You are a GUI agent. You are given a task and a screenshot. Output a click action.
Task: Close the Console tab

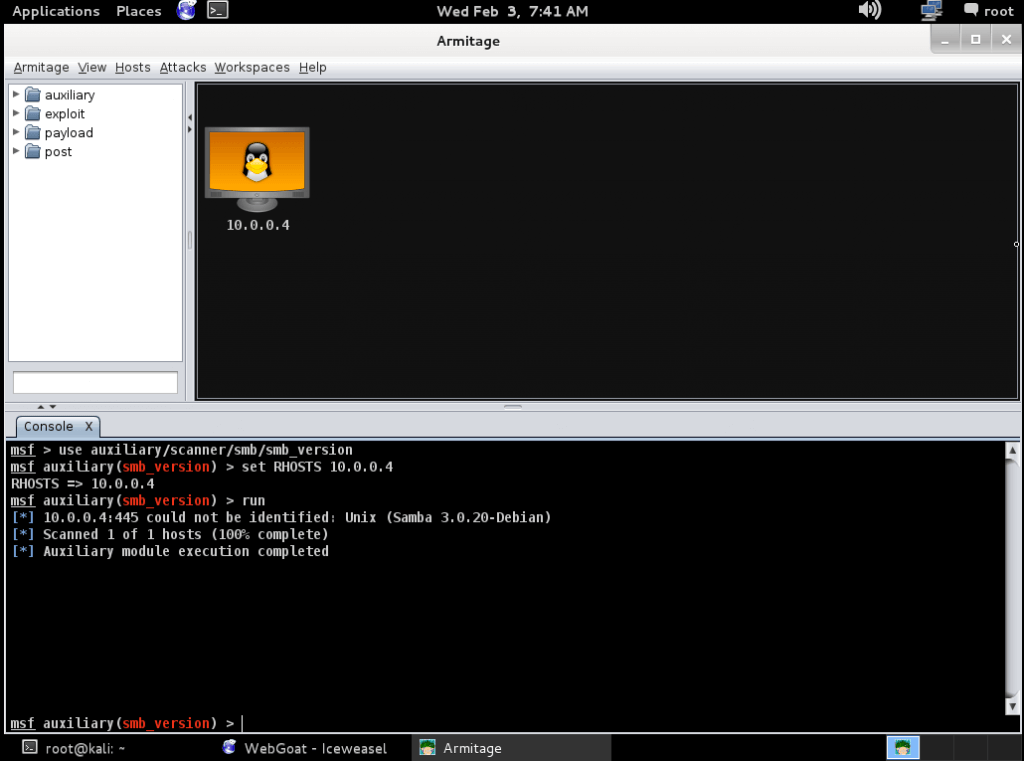coord(88,426)
